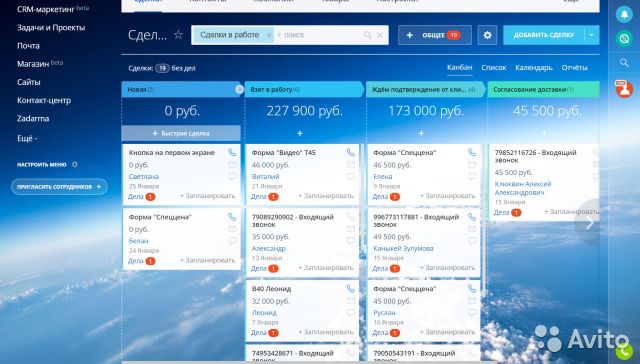Open the red avatar icon in right sidebar
The image size is (640, 364).
624,89
